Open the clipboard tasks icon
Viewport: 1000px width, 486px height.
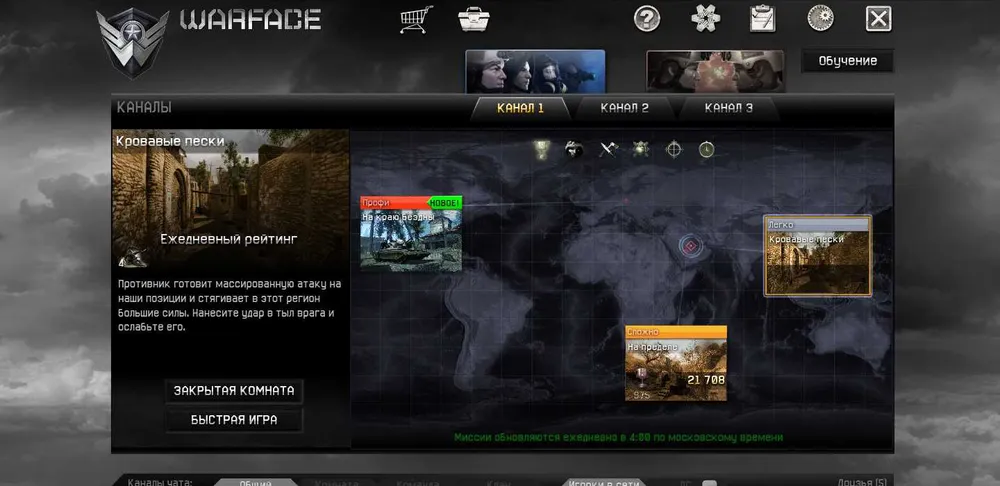tap(763, 18)
